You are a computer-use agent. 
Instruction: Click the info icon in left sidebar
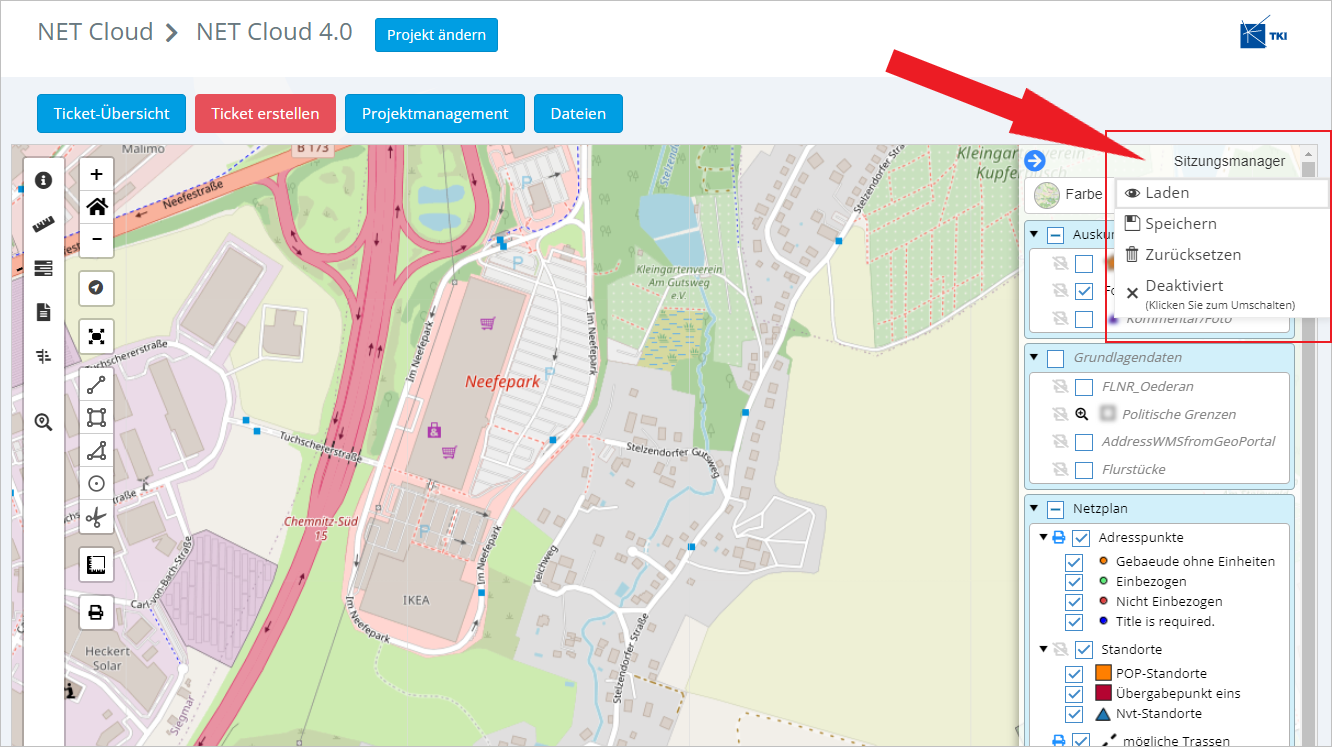(x=43, y=181)
